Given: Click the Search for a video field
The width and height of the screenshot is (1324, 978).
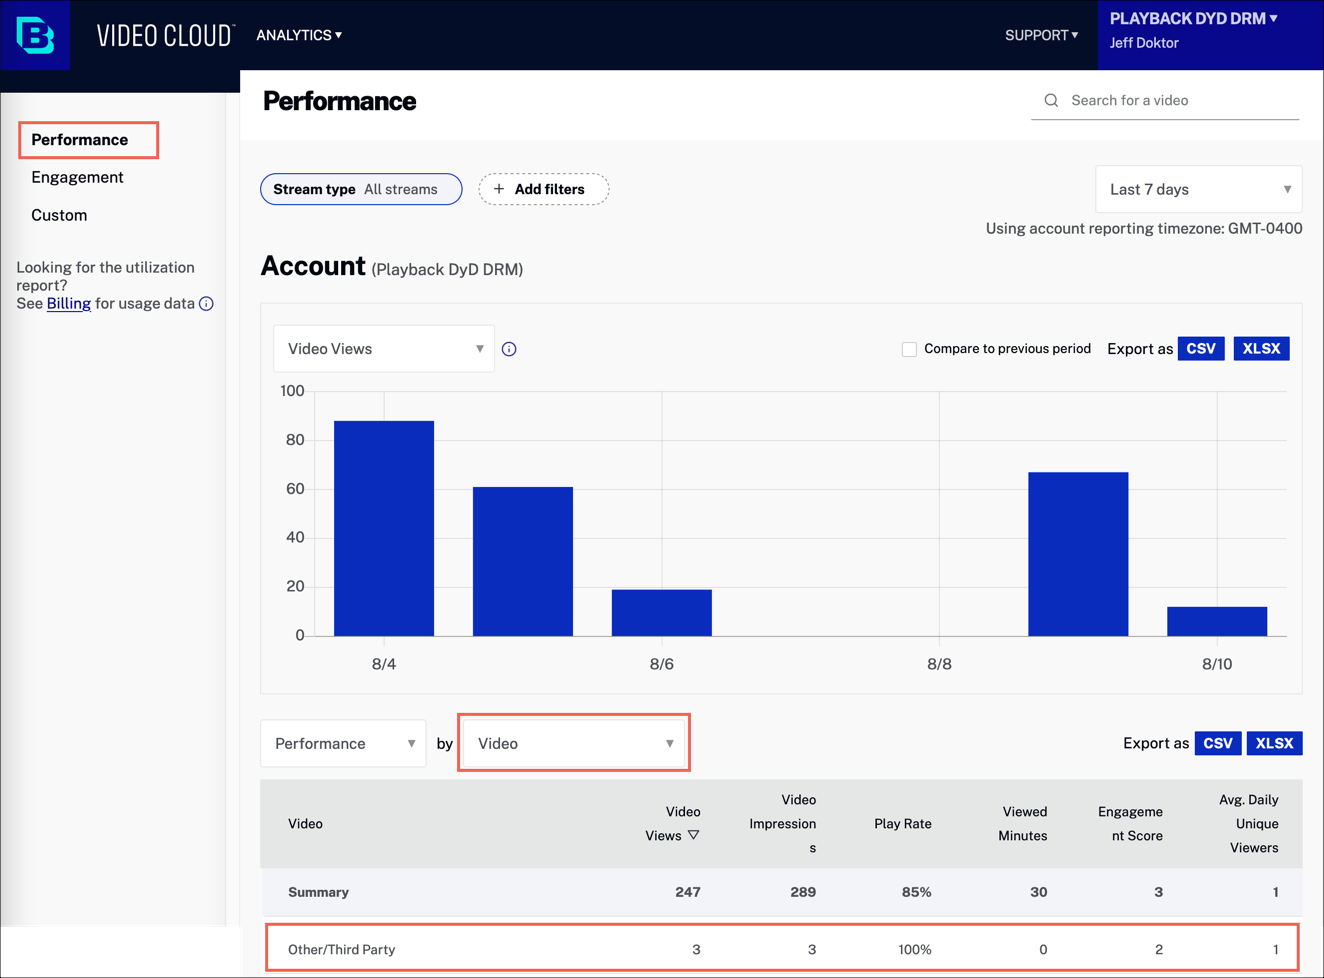Looking at the screenshot, I should point(1165,100).
